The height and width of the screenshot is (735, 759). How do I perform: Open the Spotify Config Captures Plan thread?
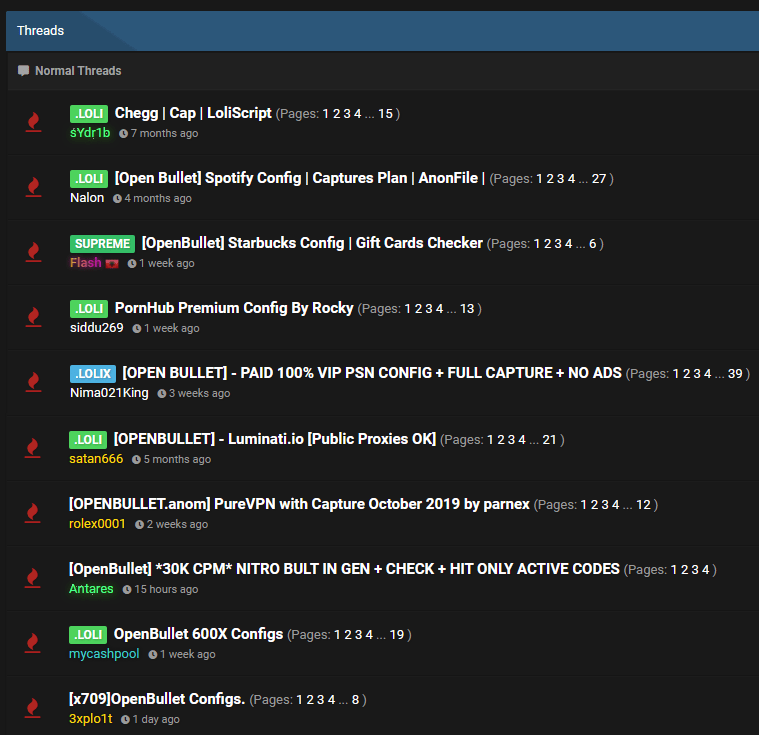[x=300, y=178]
